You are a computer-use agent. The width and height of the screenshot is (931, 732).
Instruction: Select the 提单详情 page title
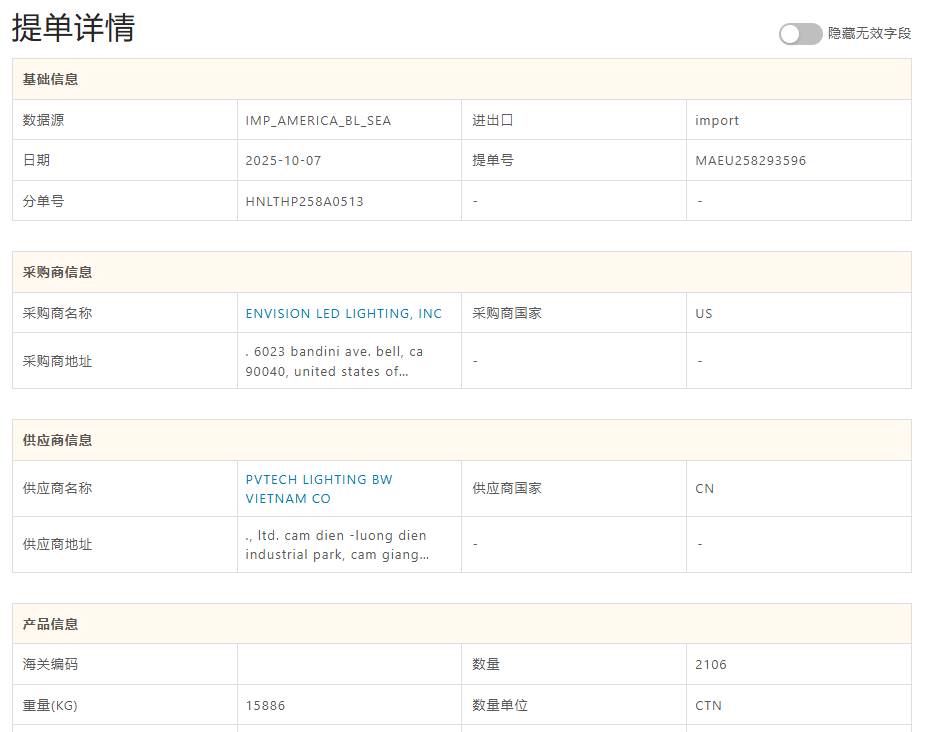[74, 28]
